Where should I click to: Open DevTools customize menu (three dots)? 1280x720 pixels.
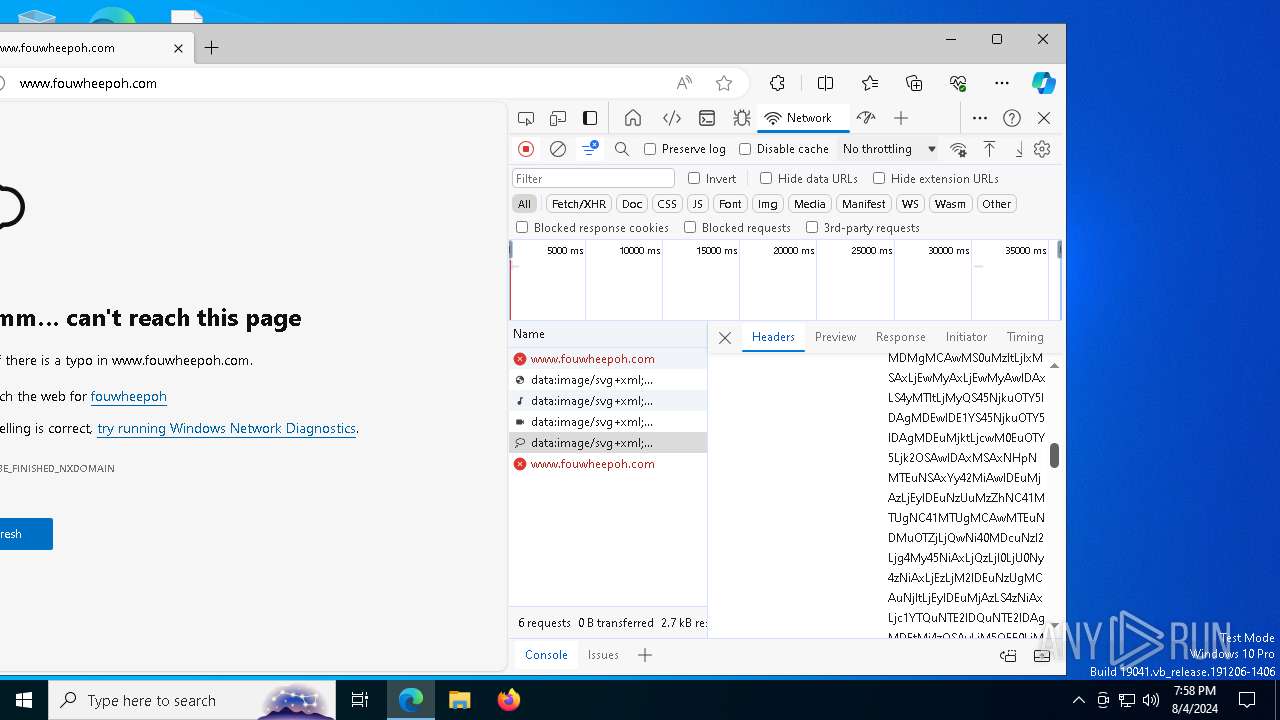(x=980, y=118)
